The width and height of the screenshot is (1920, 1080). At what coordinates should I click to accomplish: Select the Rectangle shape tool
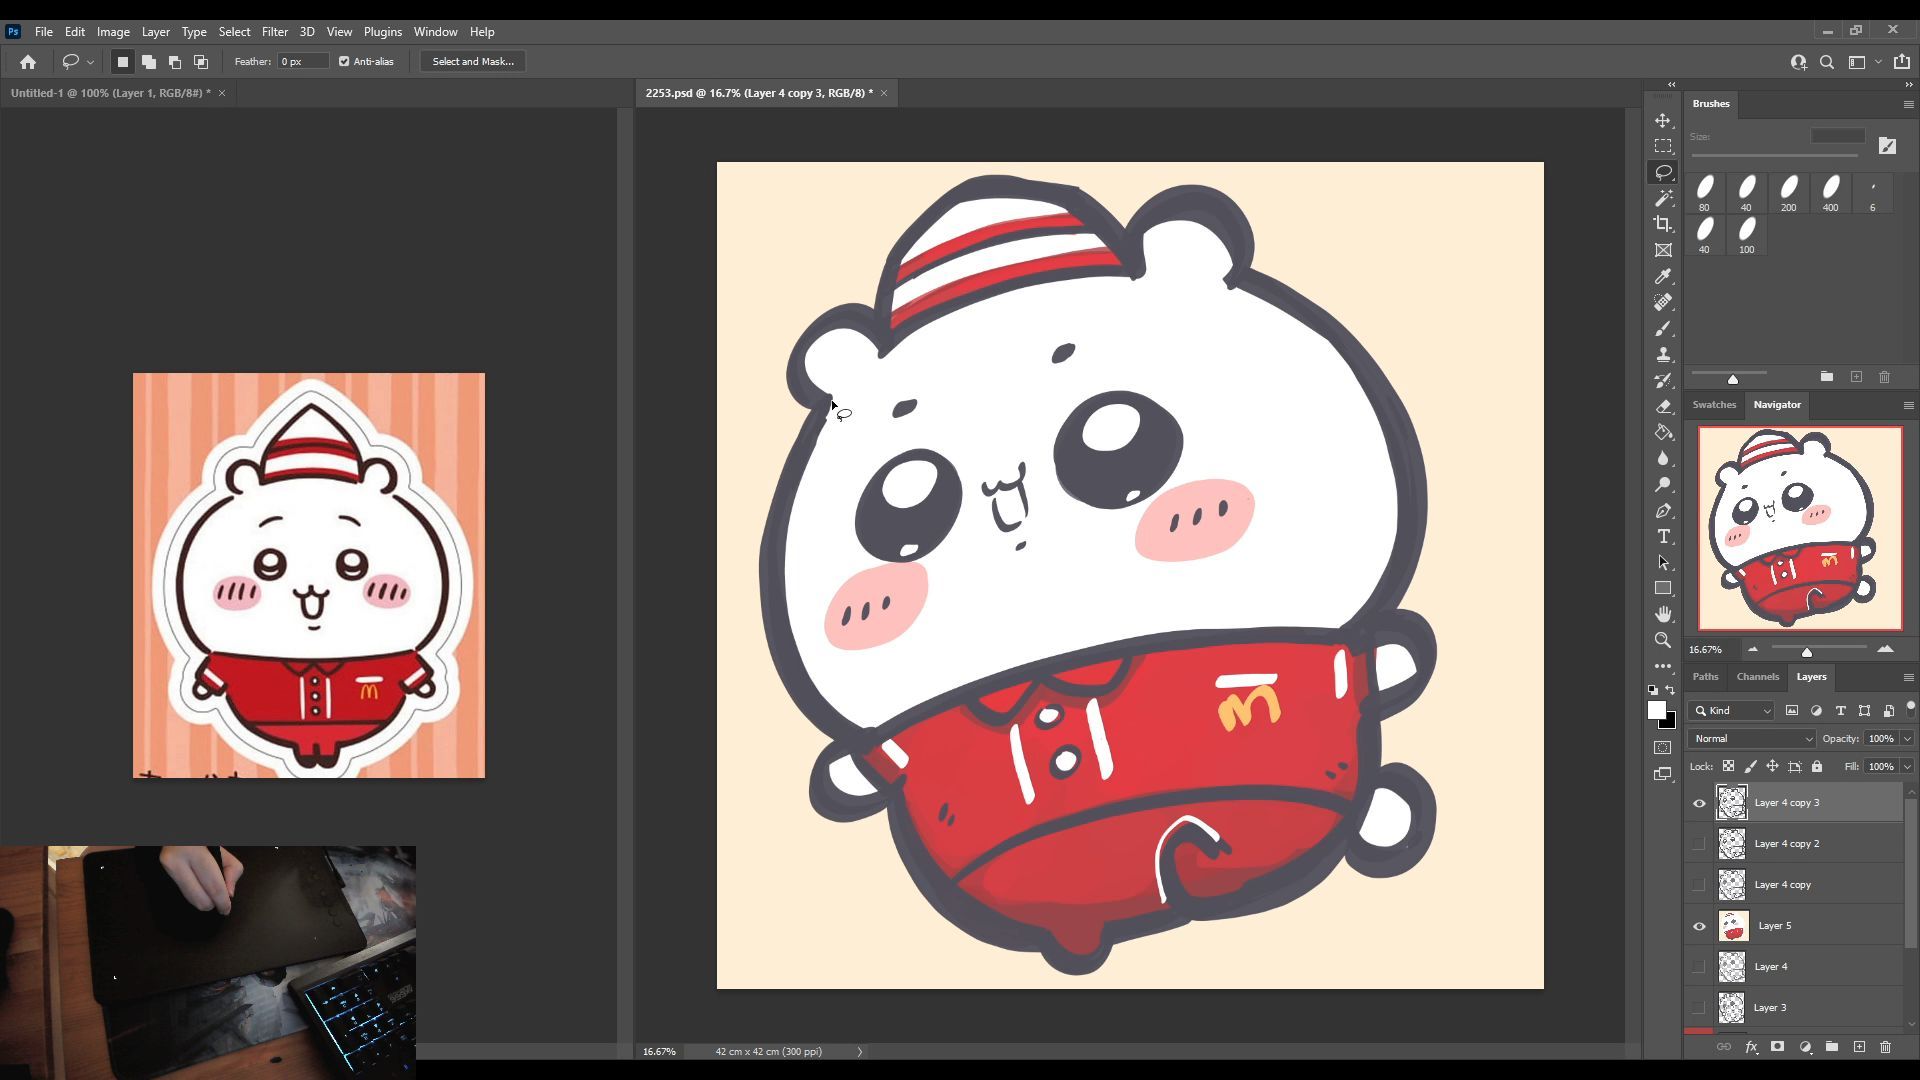point(1663,588)
